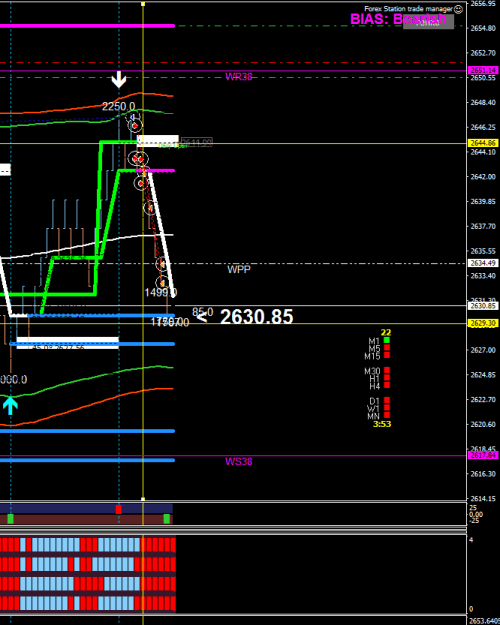This screenshot has height=625, width=500.
Task: Click the red MN timeframe square
Action: point(386,415)
